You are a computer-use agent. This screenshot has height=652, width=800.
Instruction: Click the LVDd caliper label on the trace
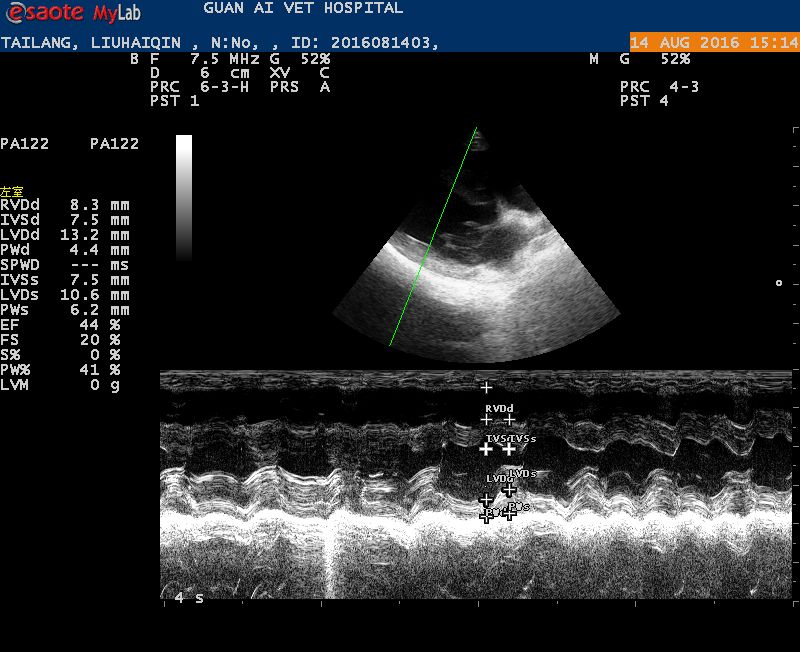click(499, 479)
